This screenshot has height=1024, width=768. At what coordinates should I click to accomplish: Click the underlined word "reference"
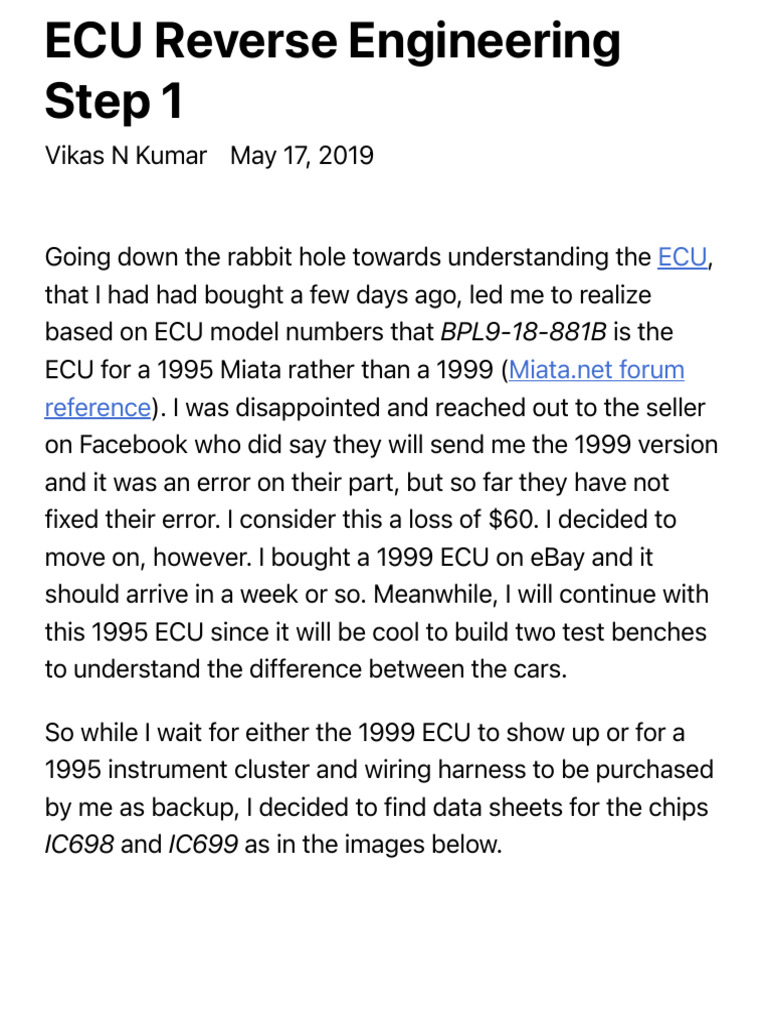click(x=97, y=408)
